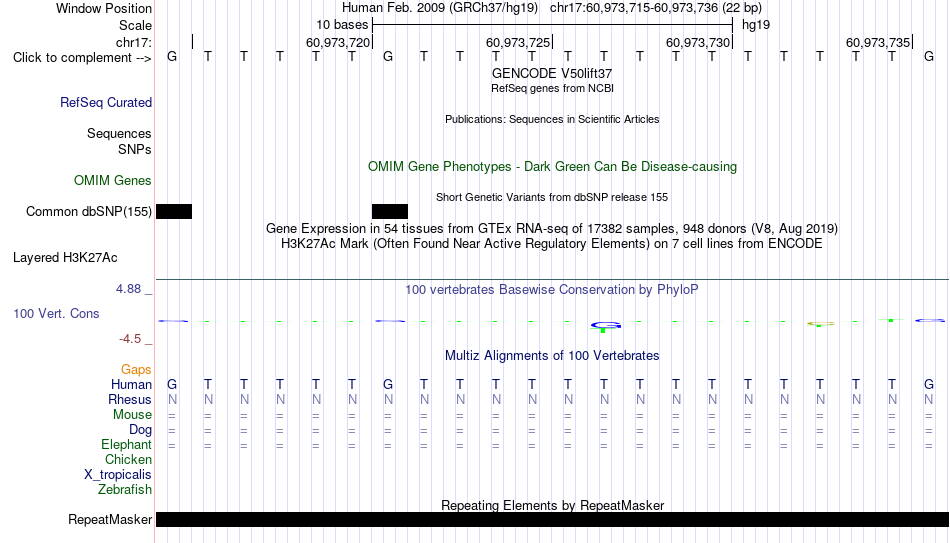Click the SNPs track label
The image size is (950, 543).
click(x=135, y=149)
